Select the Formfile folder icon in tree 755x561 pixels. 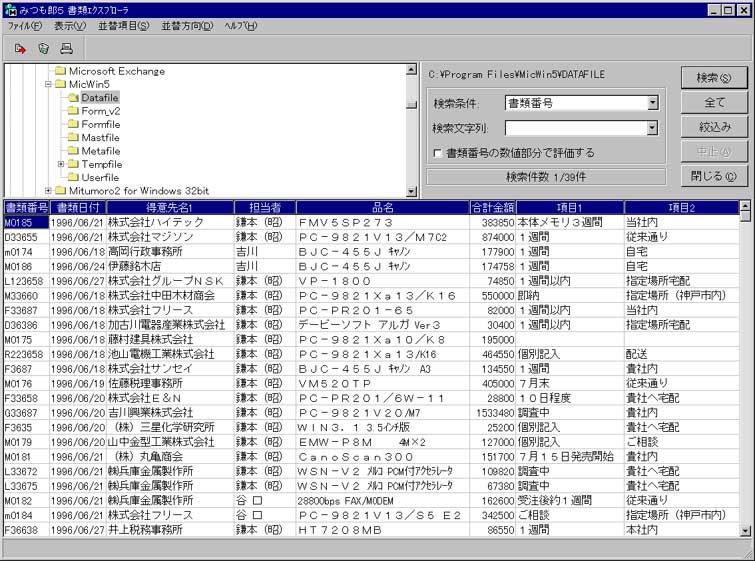tap(74, 125)
